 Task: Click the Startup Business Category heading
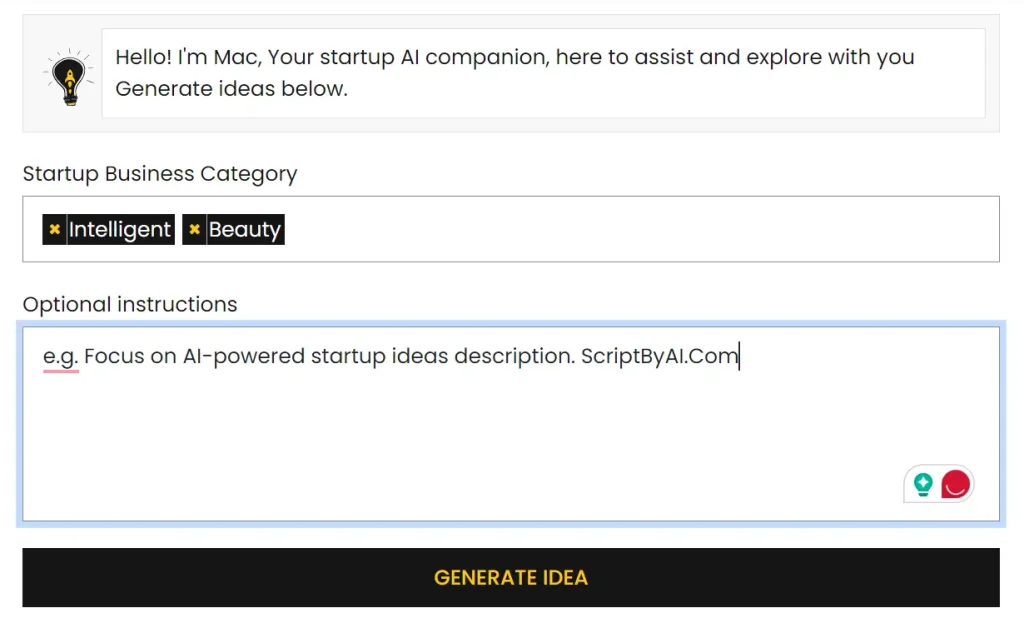point(160,173)
